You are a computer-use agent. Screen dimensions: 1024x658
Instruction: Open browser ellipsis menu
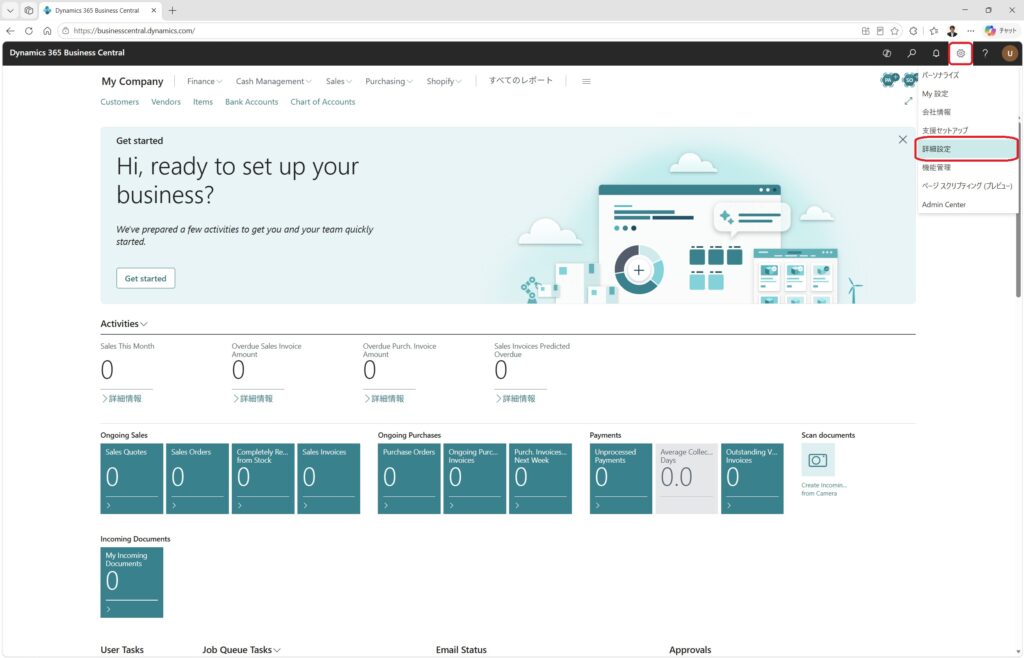coord(970,31)
